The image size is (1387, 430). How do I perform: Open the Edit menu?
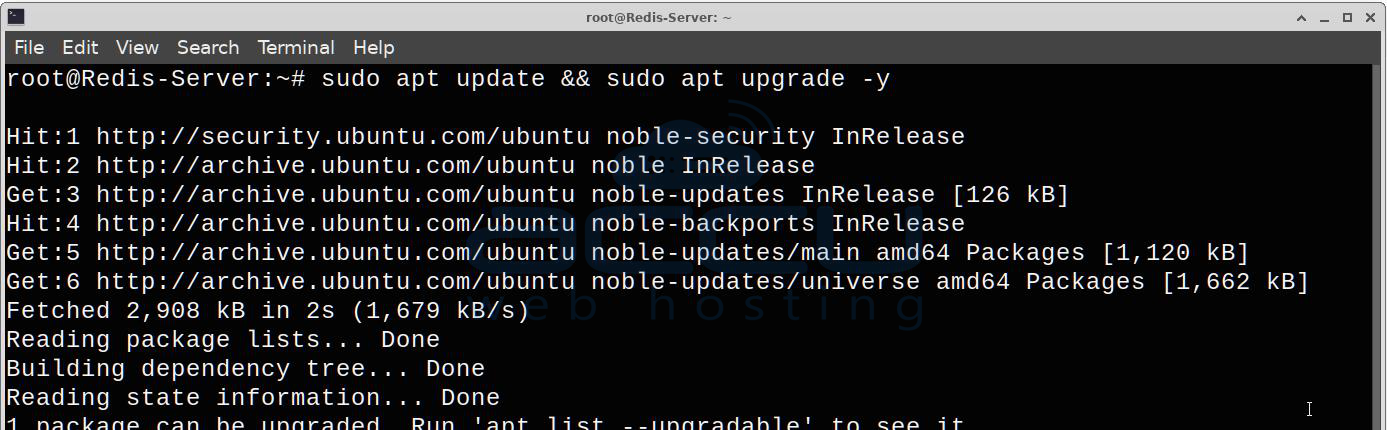[x=80, y=47]
